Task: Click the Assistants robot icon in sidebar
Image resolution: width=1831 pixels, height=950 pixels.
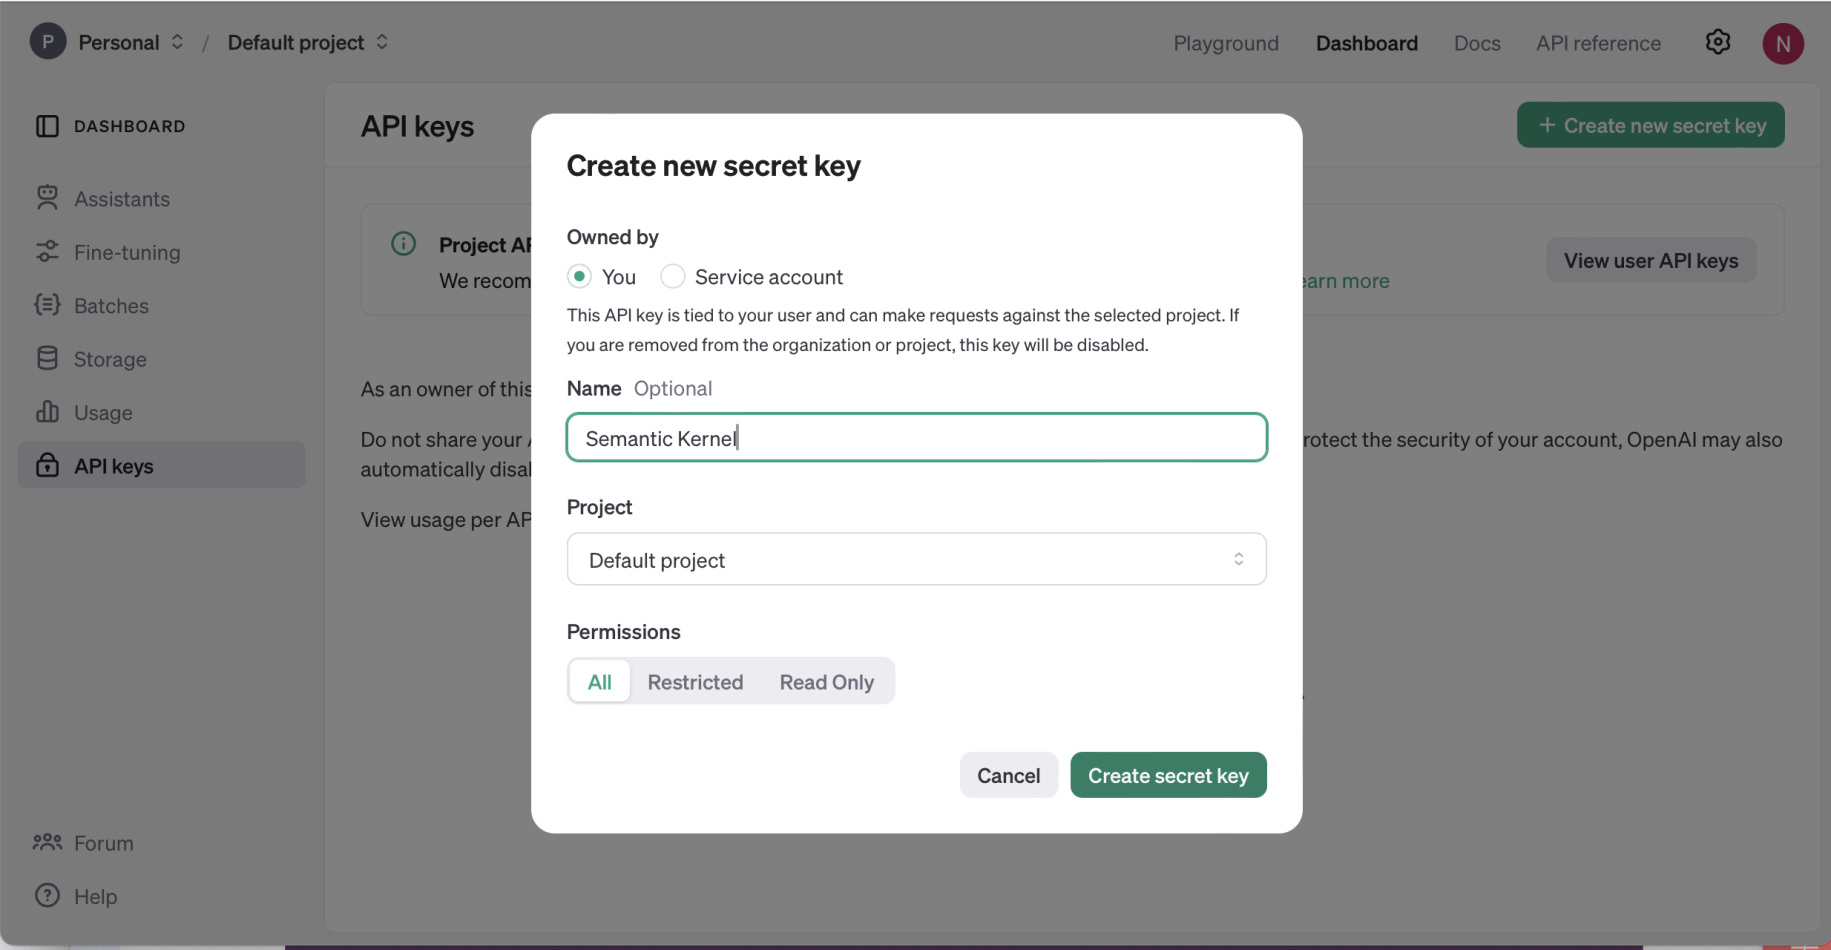Action: 47,198
